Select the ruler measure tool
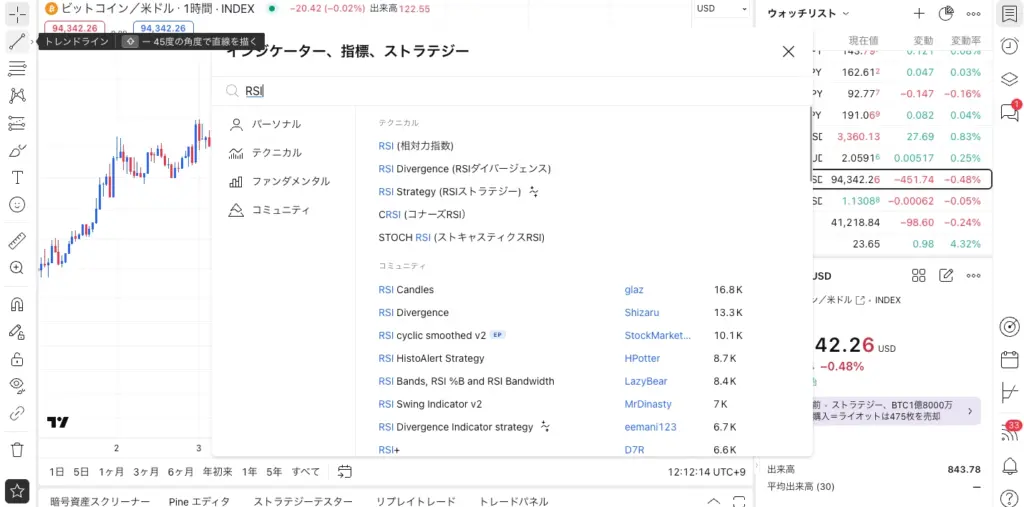The image size is (1024, 507). coord(18,240)
